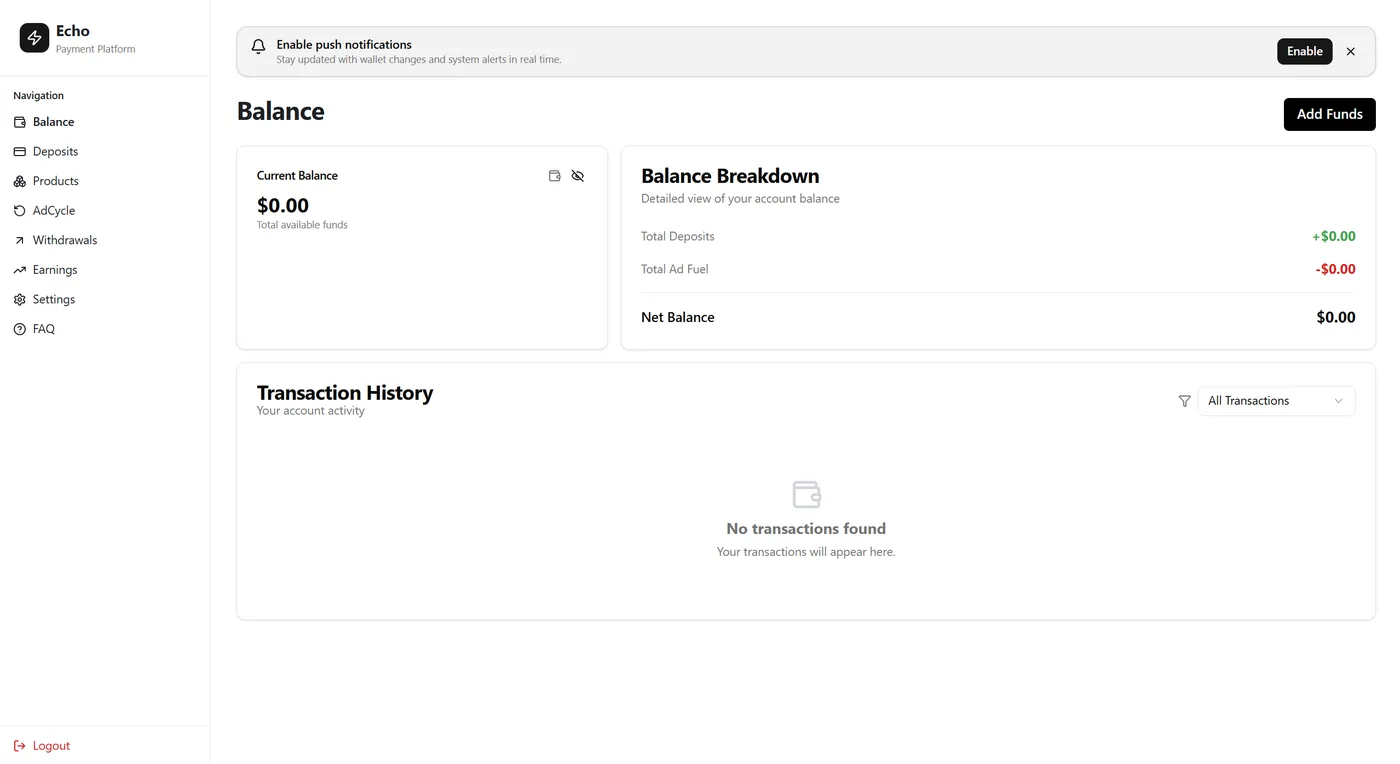Click the wallet icon in Current Balance card
Image resolution: width=1400 pixels, height=764 pixels.
click(555, 176)
